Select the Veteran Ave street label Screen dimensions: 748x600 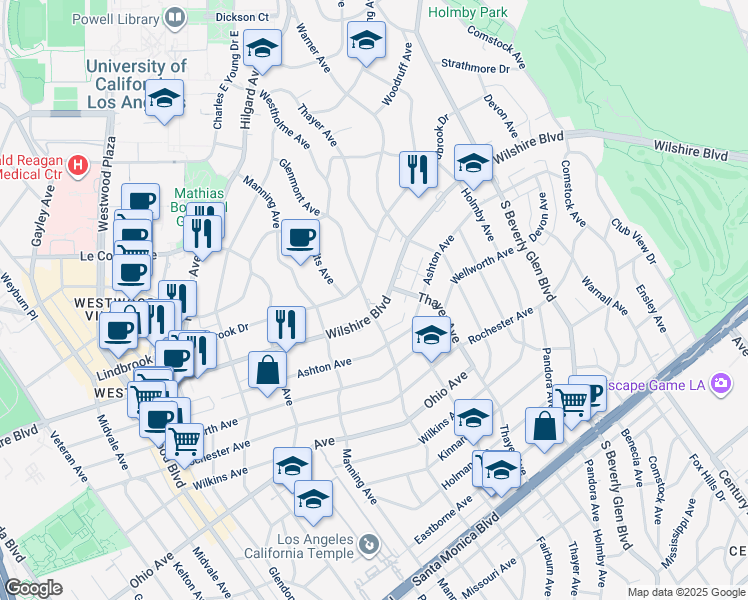coord(69,456)
